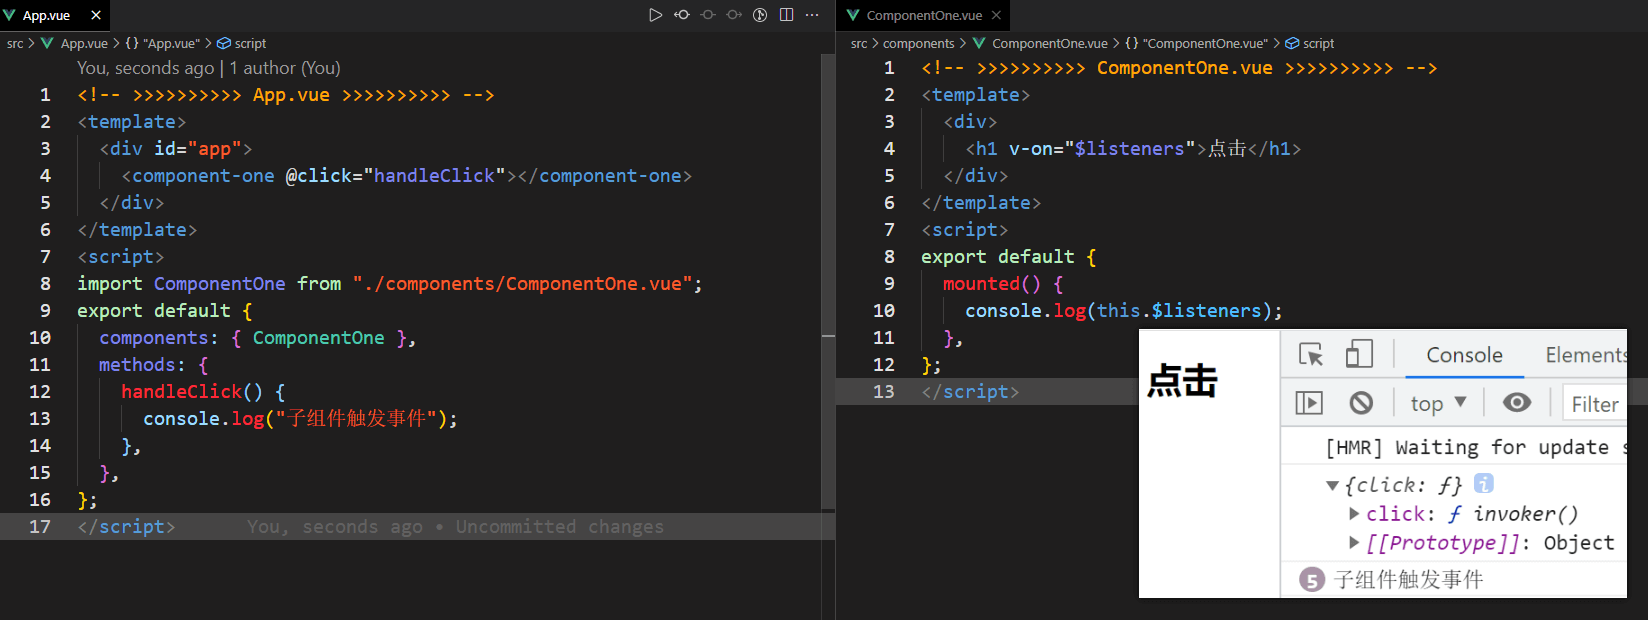Click script in App.vue breadcrumb

[242, 43]
